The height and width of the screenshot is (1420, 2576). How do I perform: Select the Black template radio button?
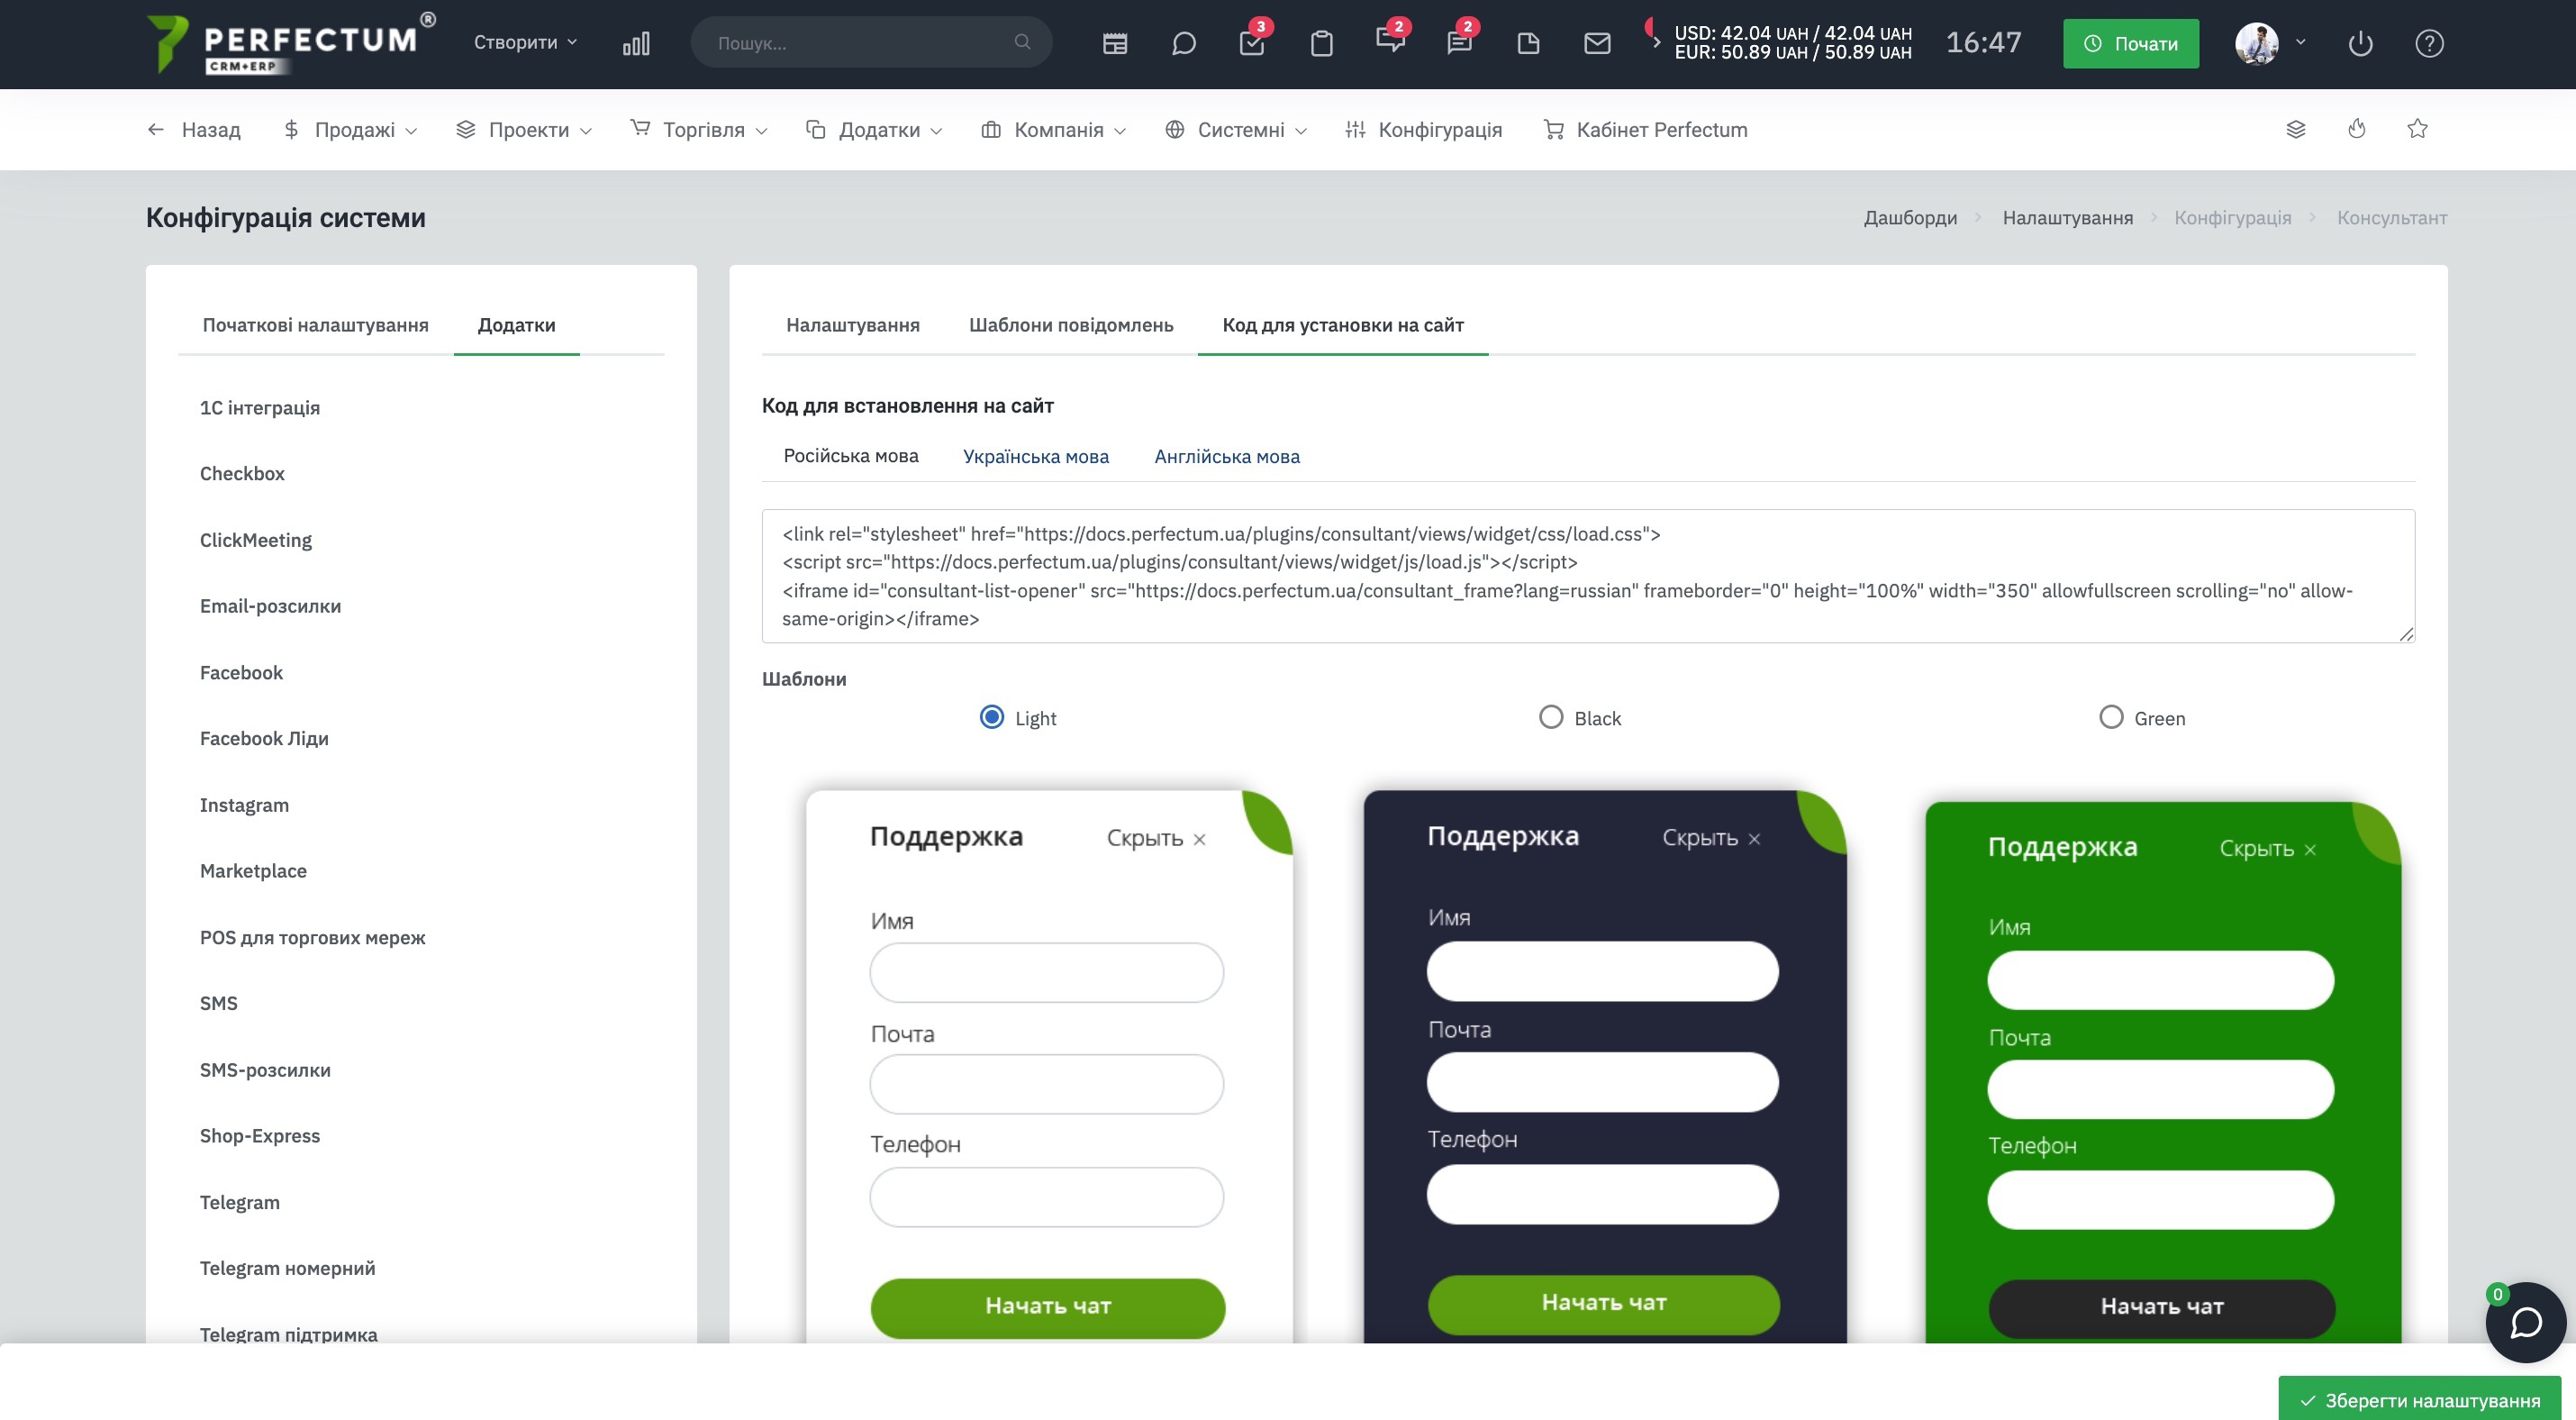coord(1551,717)
